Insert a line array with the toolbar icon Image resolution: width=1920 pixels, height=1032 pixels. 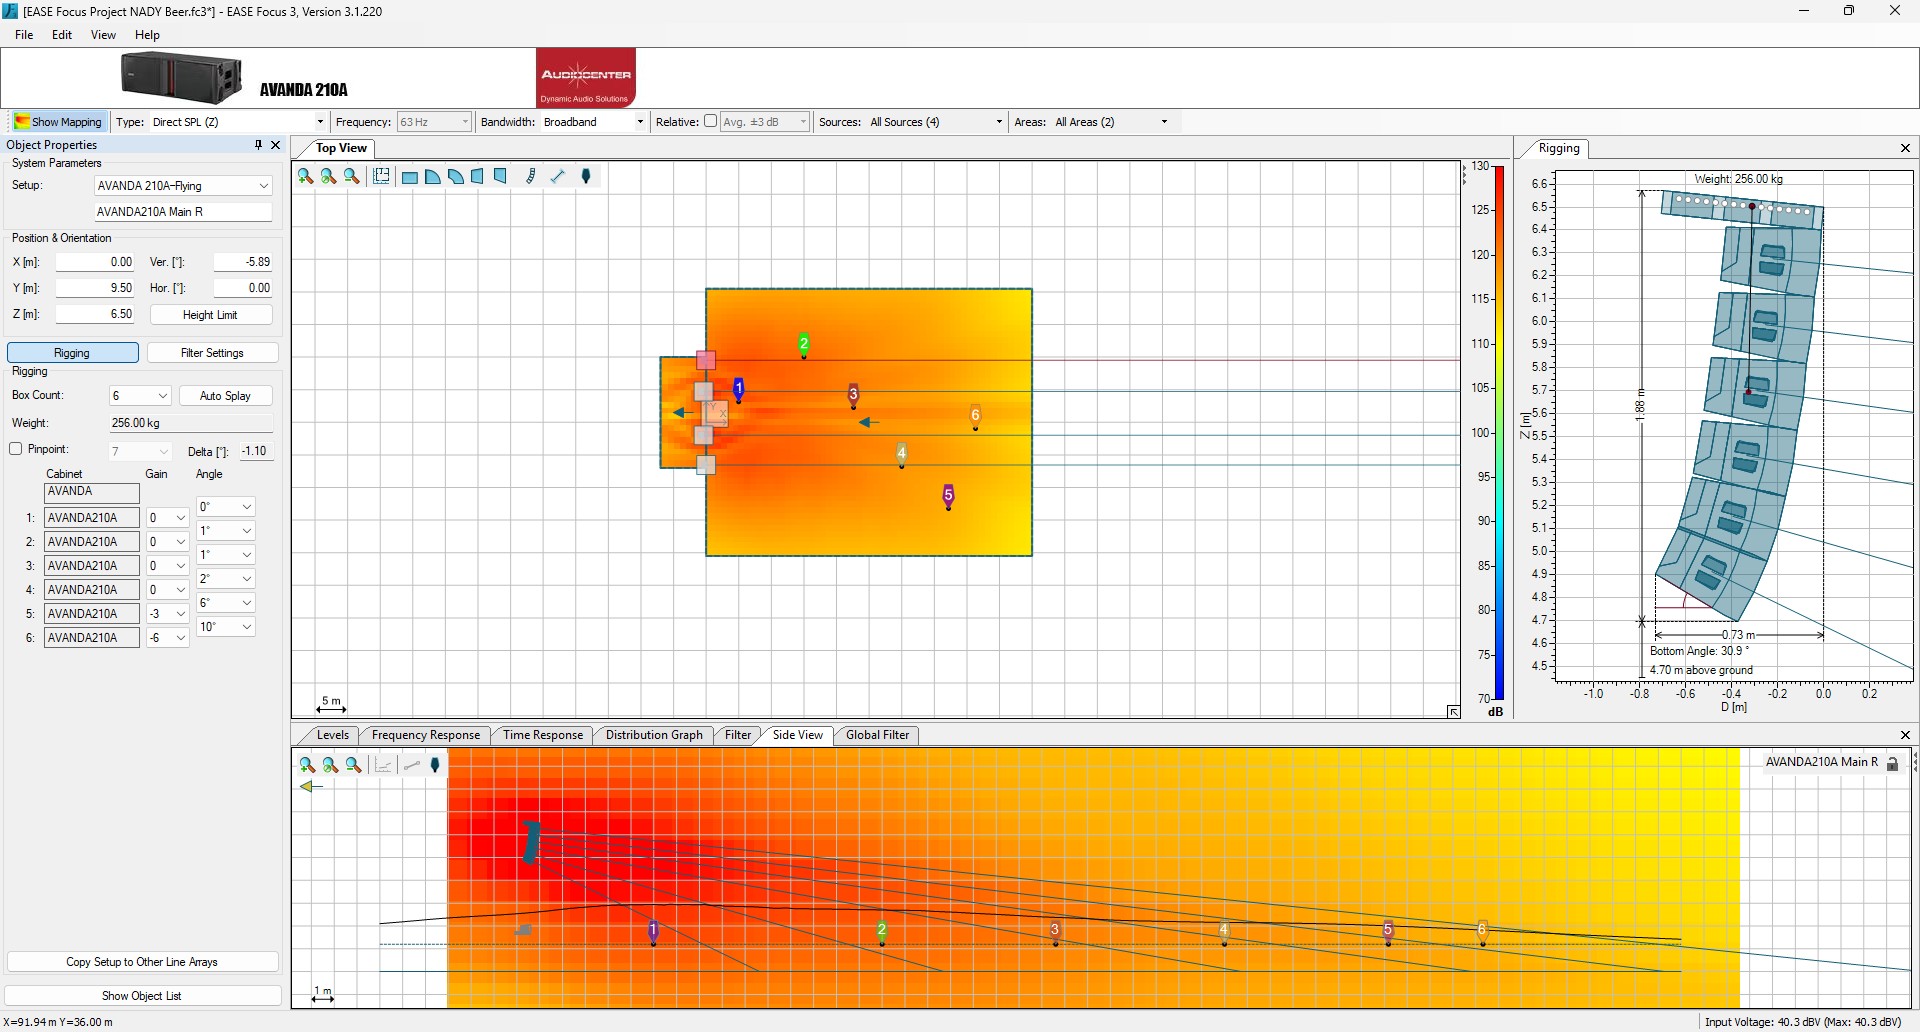531,177
